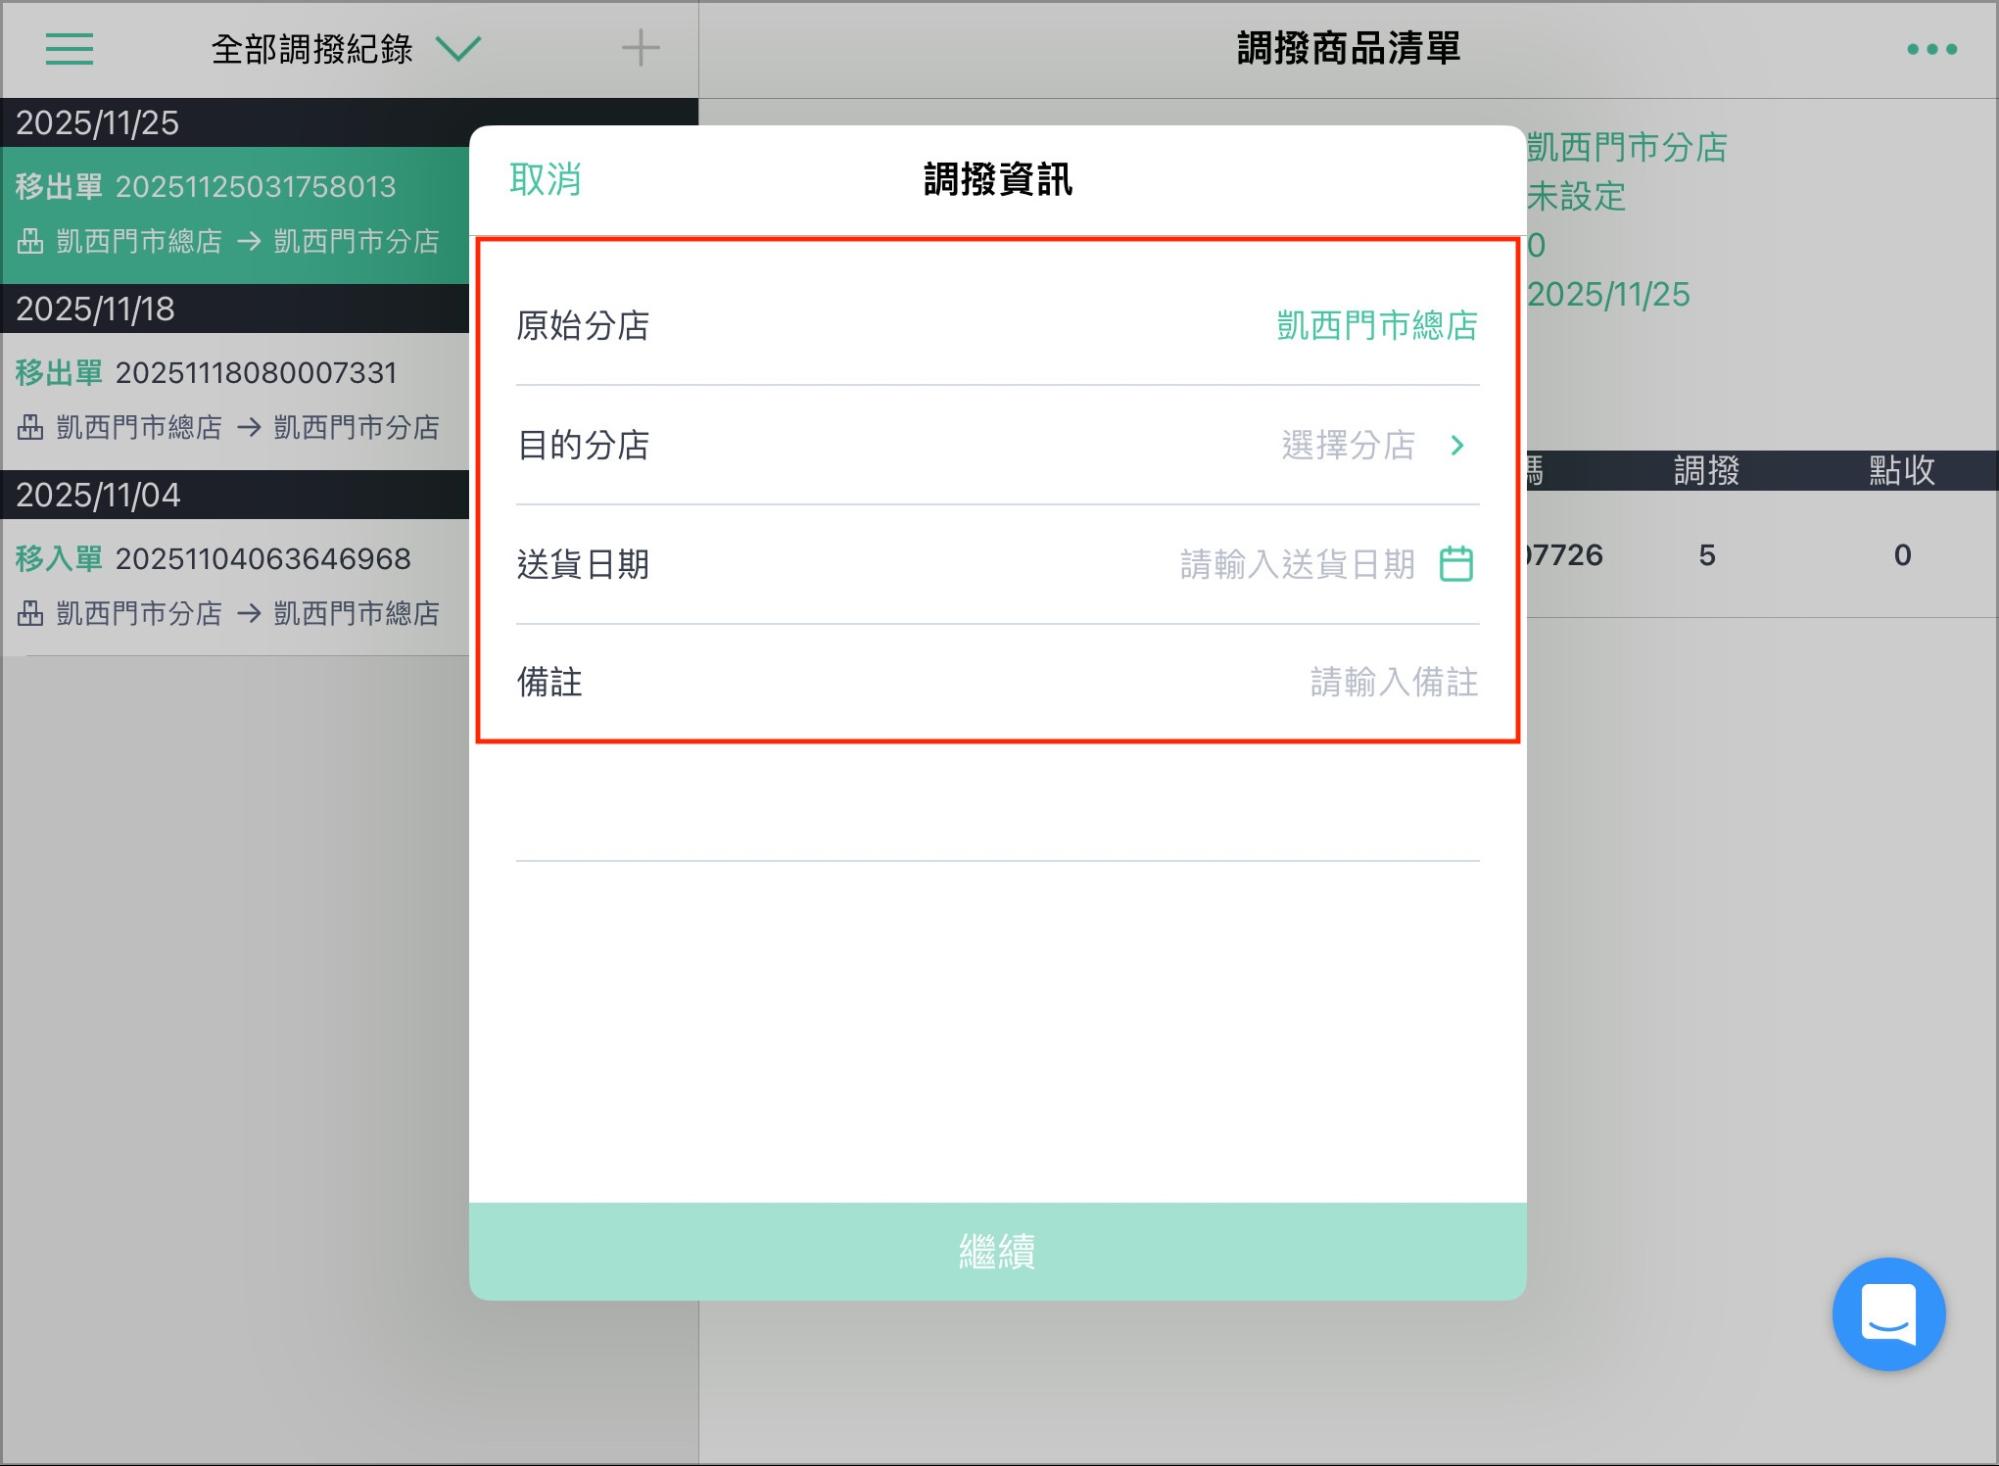The height and width of the screenshot is (1466, 1999).
Task: Open the calendar icon for 送貨日期
Action: [x=1456, y=564]
